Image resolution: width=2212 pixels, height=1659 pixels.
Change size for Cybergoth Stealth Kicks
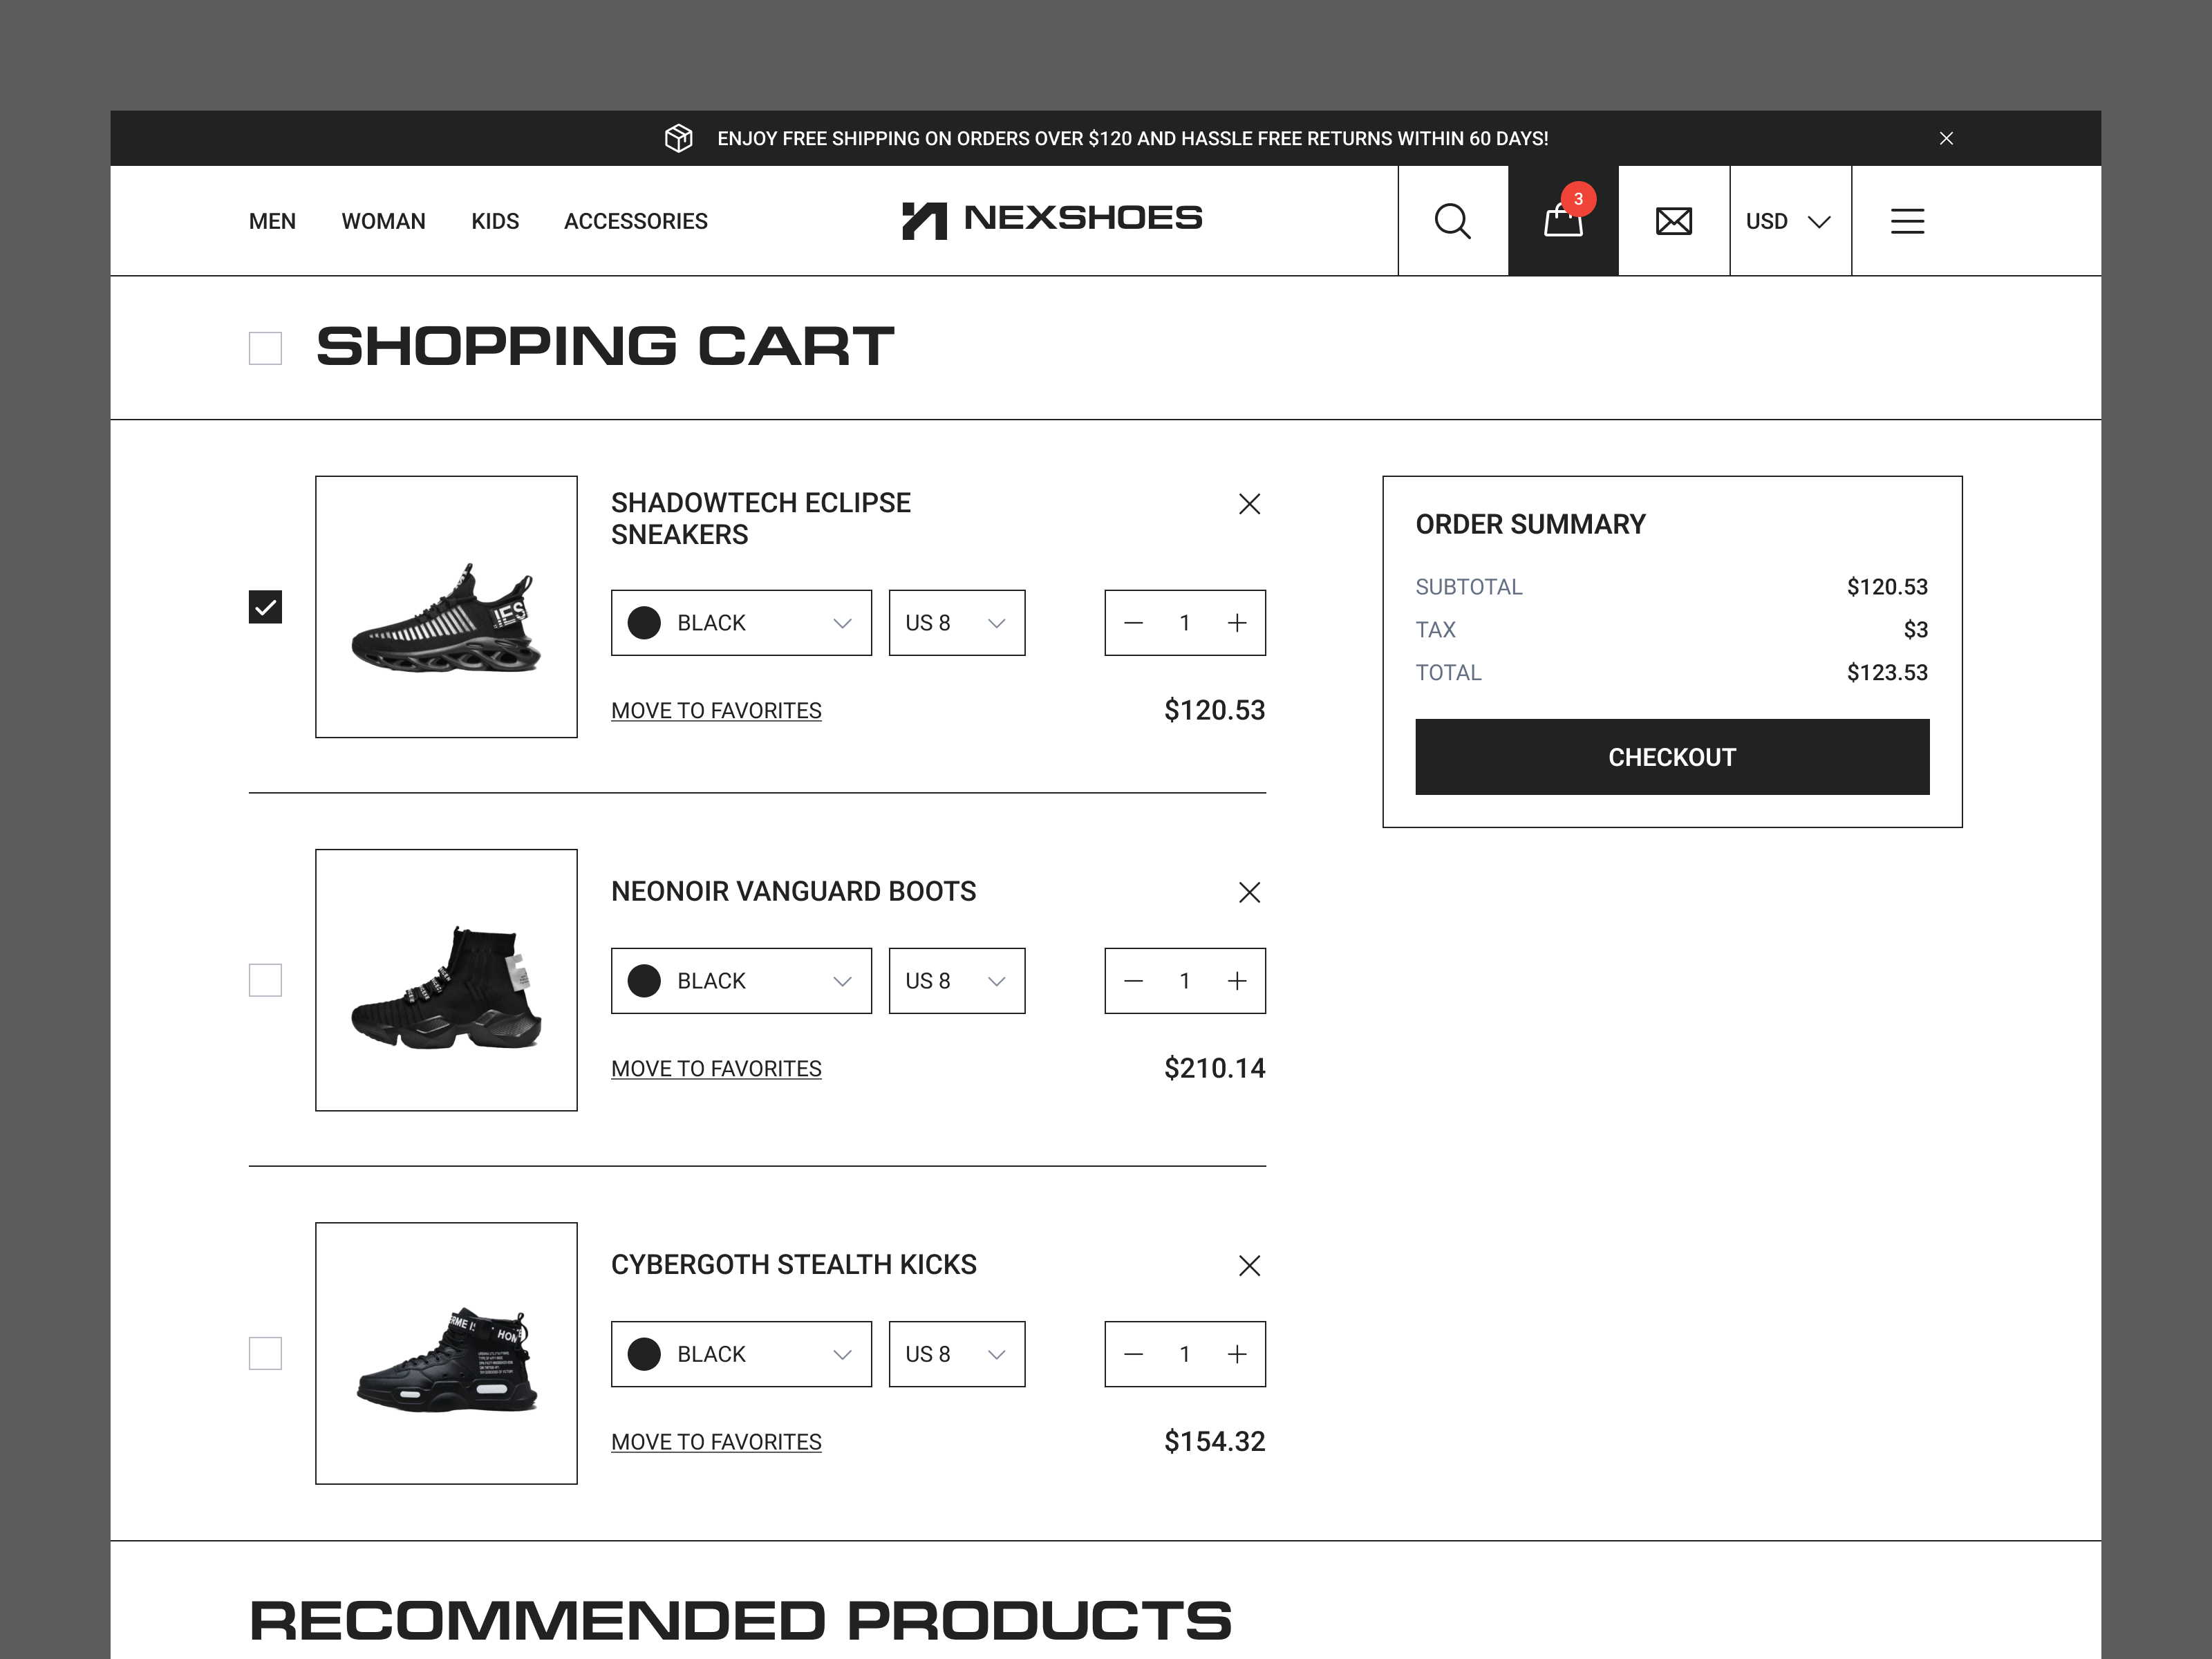955,1353
